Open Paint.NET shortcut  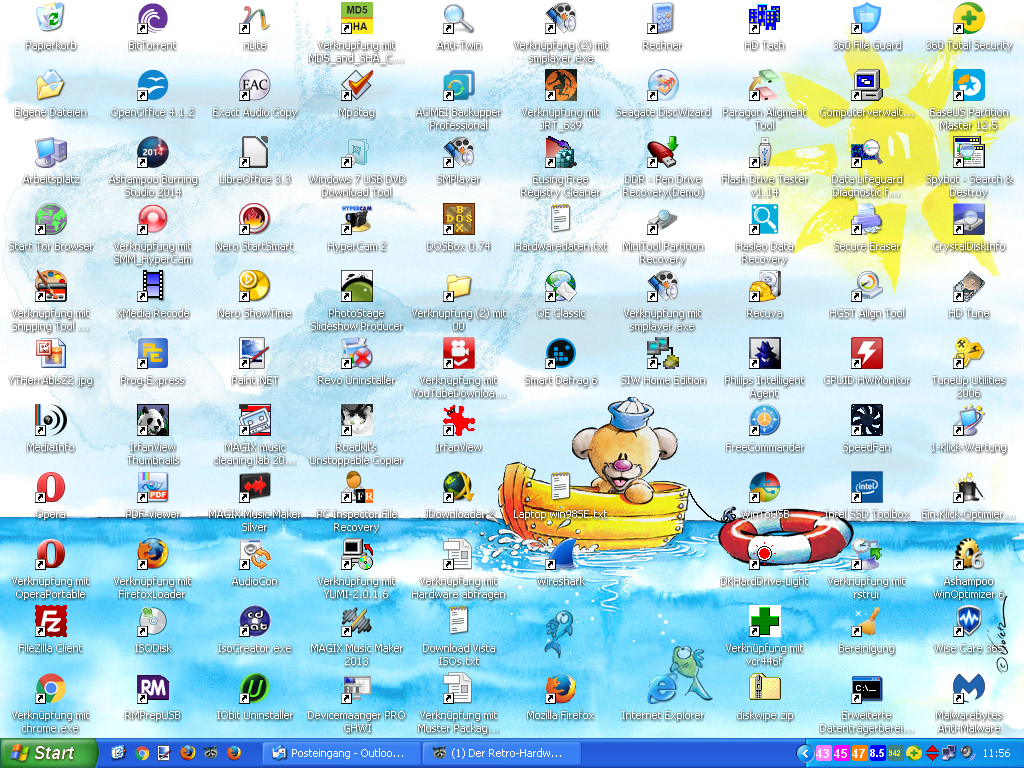tap(255, 353)
